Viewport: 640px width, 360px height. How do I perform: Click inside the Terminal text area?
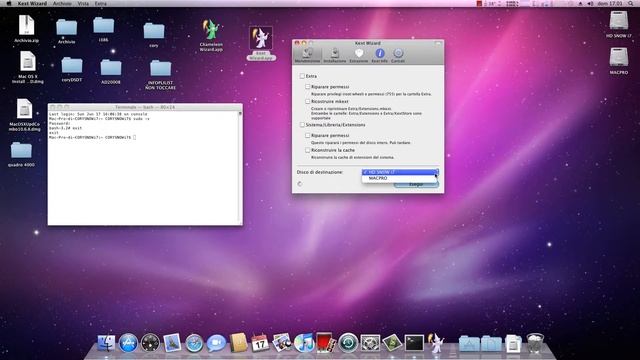click(143, 167)
